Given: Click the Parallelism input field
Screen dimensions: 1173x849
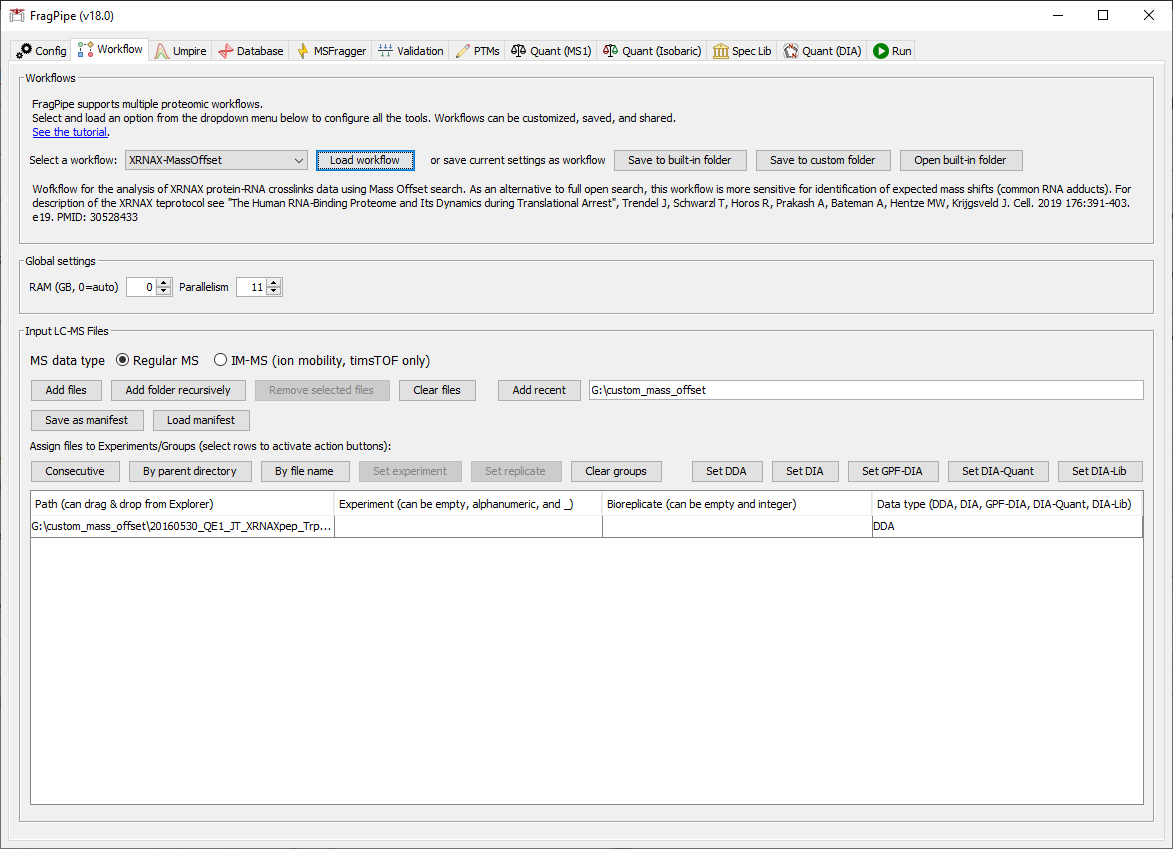Looking at the screenshot, I should tap(251, 287).
